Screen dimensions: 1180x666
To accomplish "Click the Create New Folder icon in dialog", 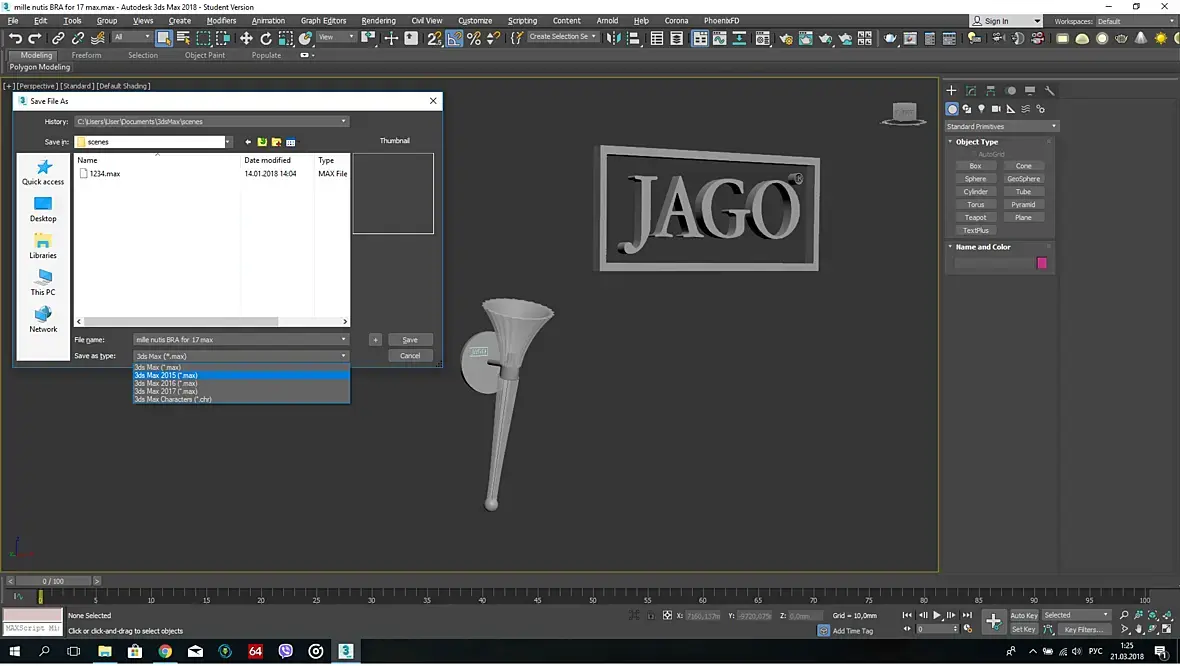I will tap(276, 141).
